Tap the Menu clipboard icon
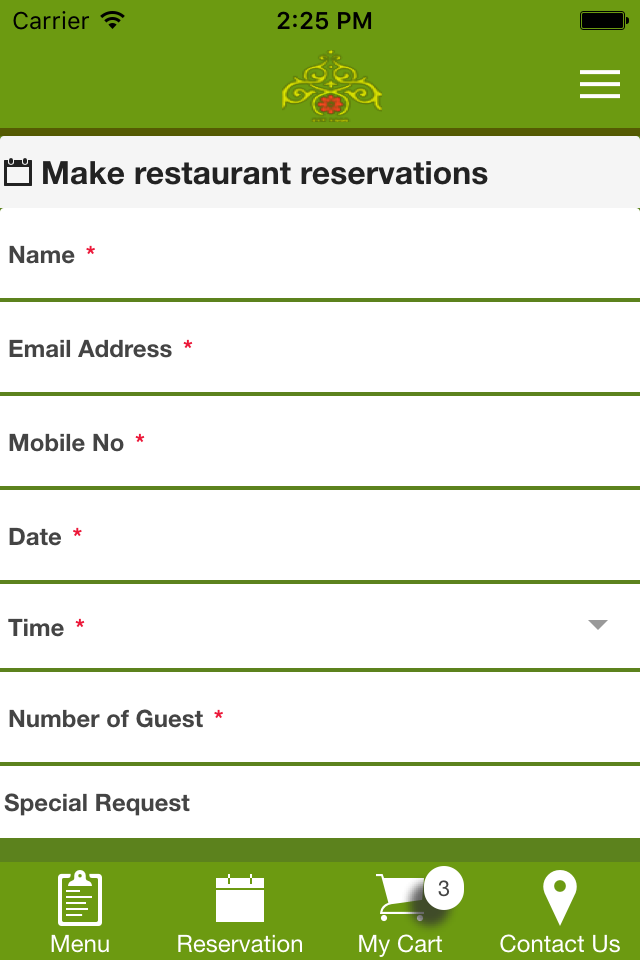The height and width of the screenshot is (960, 640). pos(80,897)
